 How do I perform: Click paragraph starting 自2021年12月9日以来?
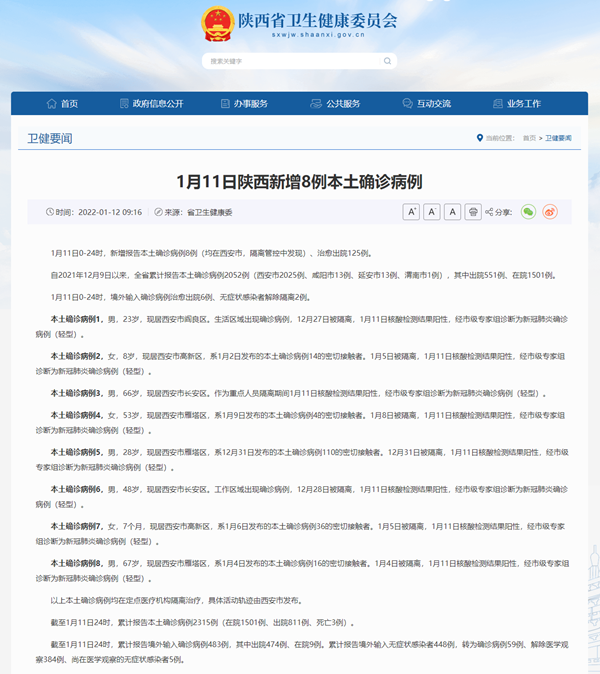pyautogui.click(x=303, y=275)
